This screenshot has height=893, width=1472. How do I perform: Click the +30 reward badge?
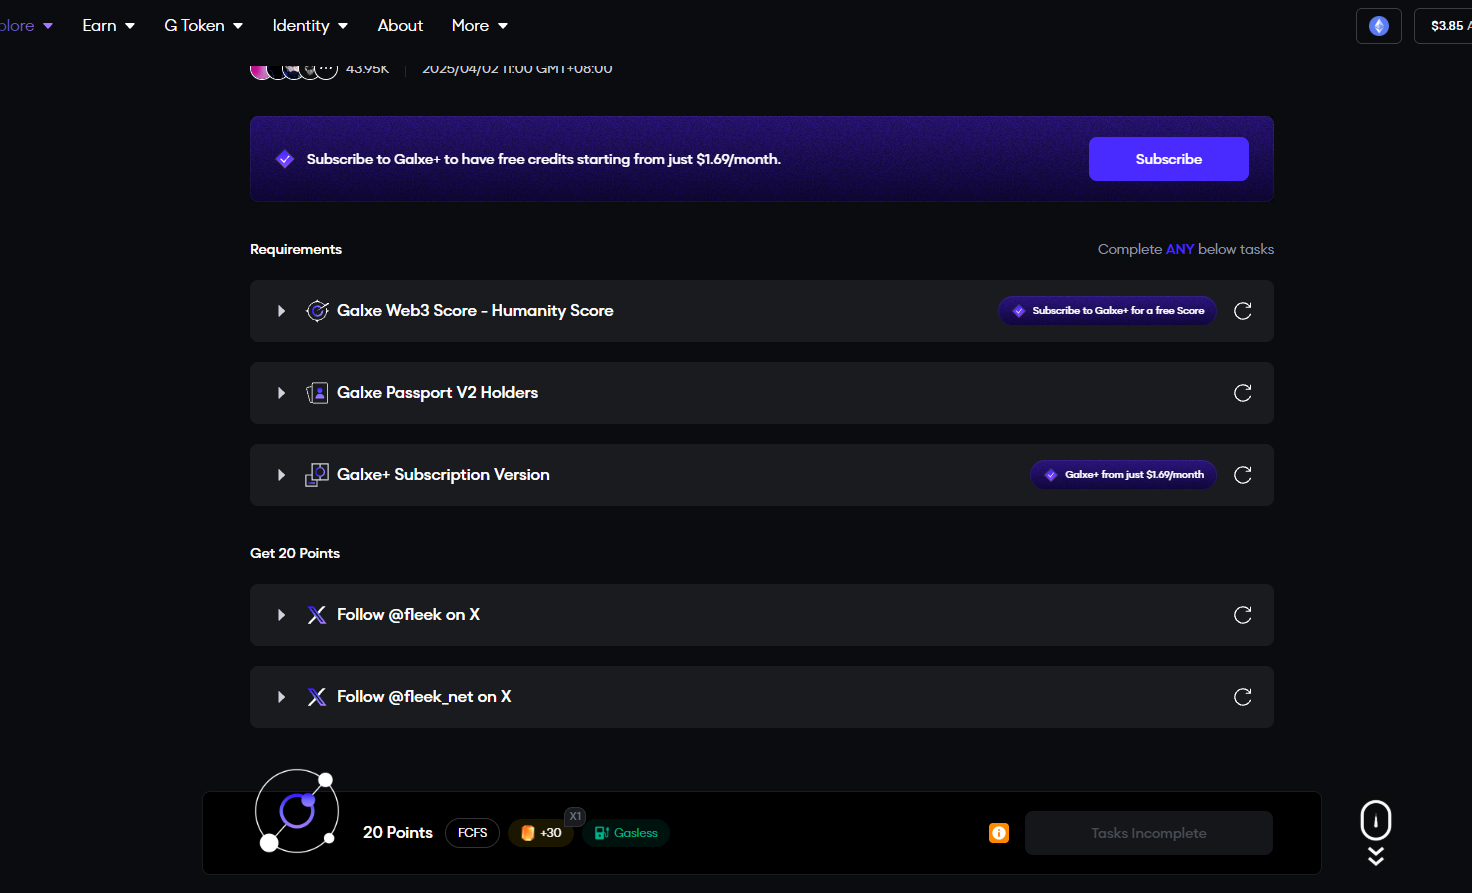coord(541,833)
